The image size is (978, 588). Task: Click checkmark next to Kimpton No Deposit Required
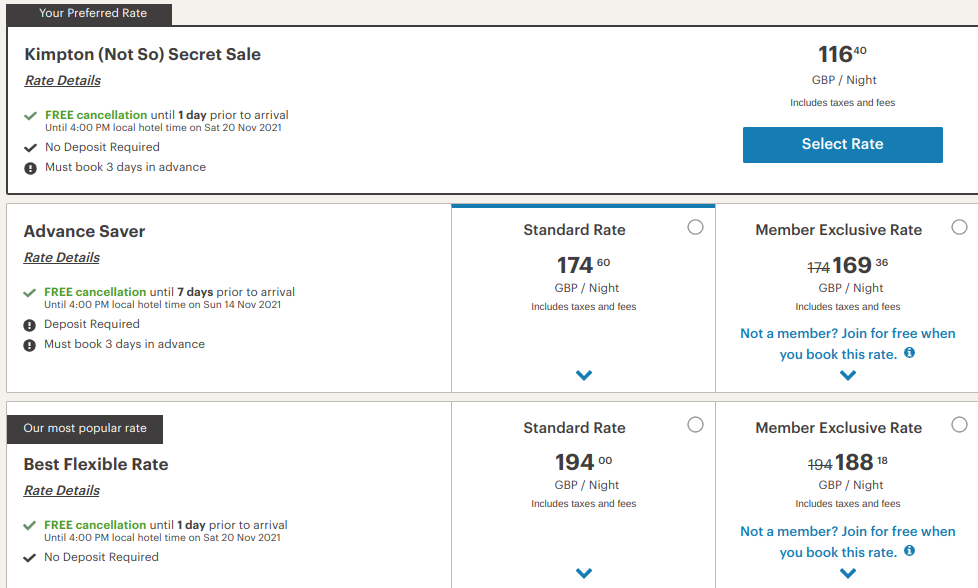click(31, 148)
